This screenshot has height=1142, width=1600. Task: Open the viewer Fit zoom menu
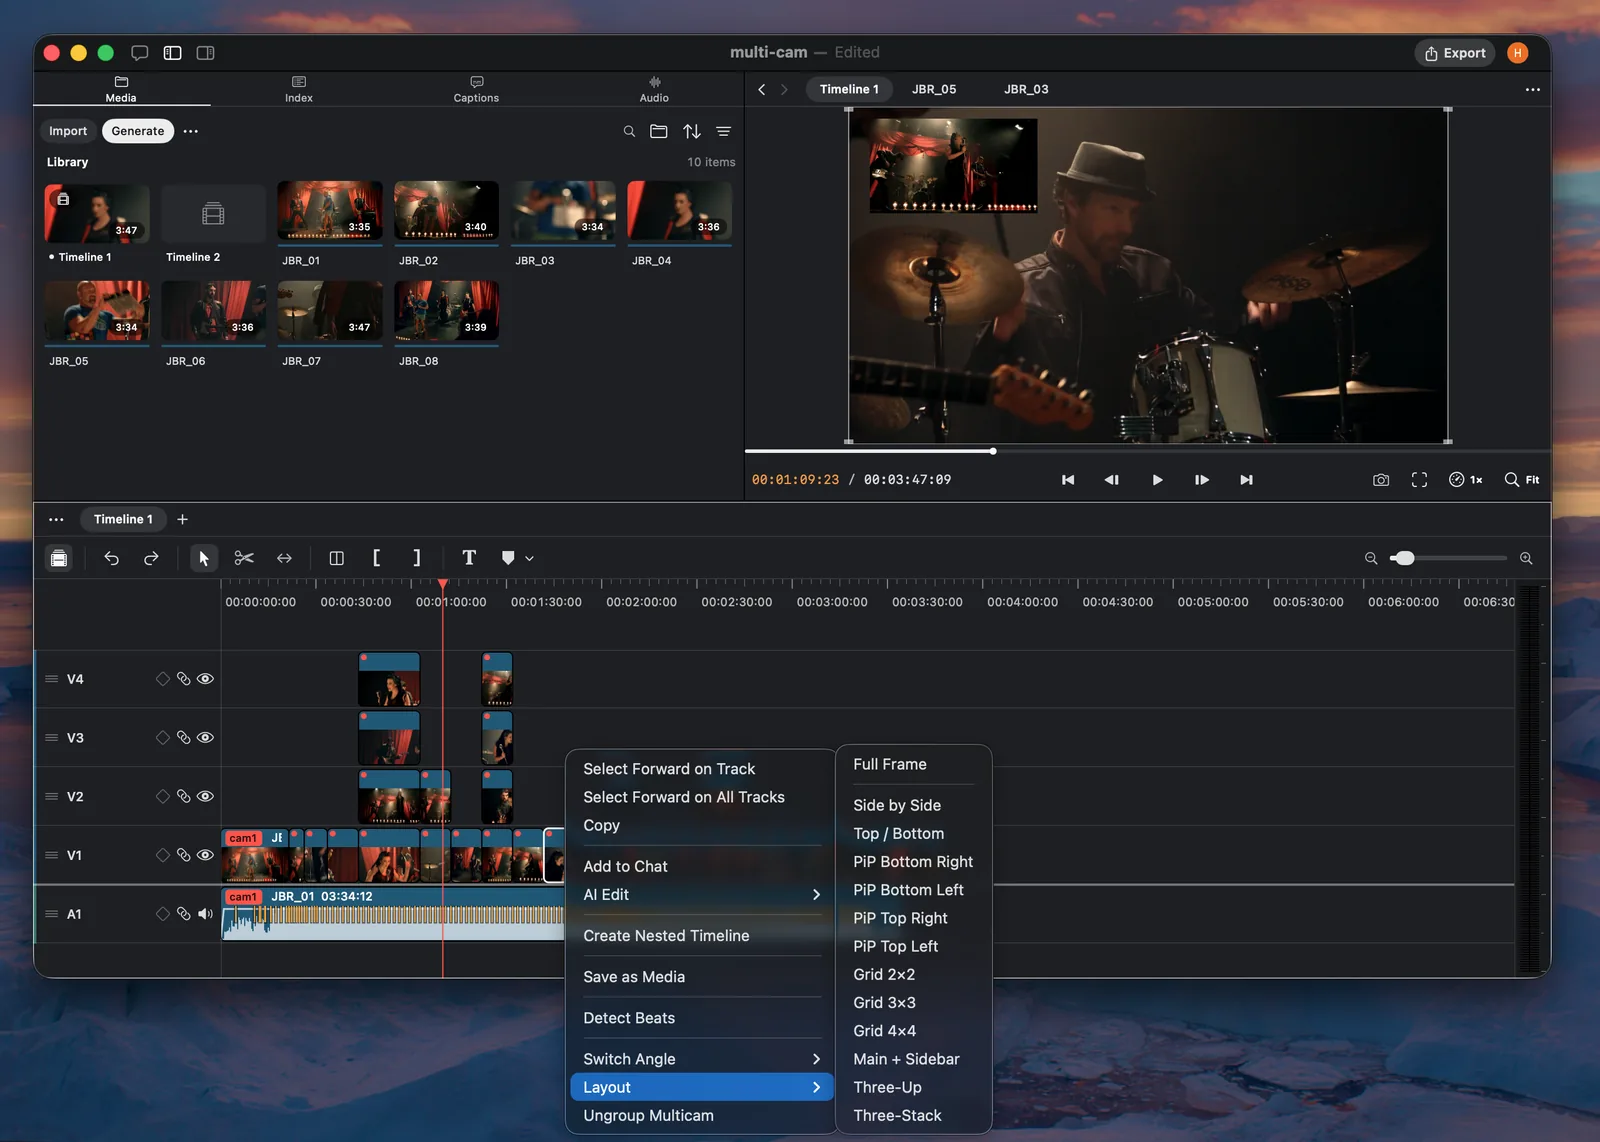tap(1522, 480)
